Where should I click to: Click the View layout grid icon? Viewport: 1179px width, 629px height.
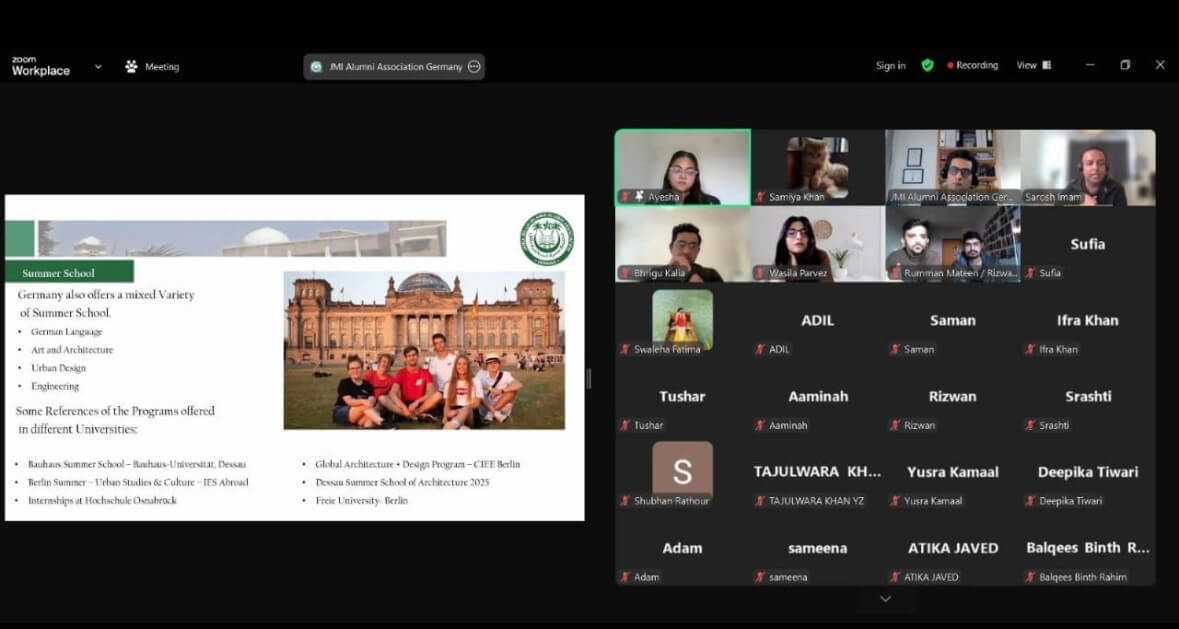pyautogui.click(x=1047, y=65)
